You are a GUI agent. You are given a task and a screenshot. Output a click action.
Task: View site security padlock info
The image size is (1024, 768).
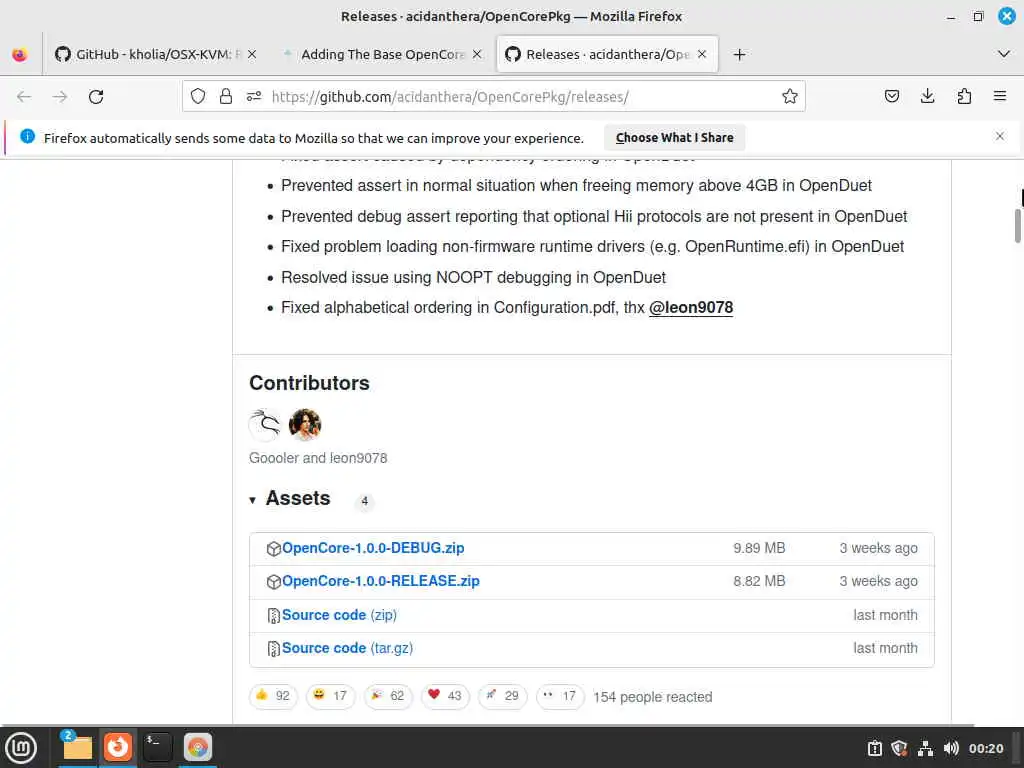click(x=226, y=97)
